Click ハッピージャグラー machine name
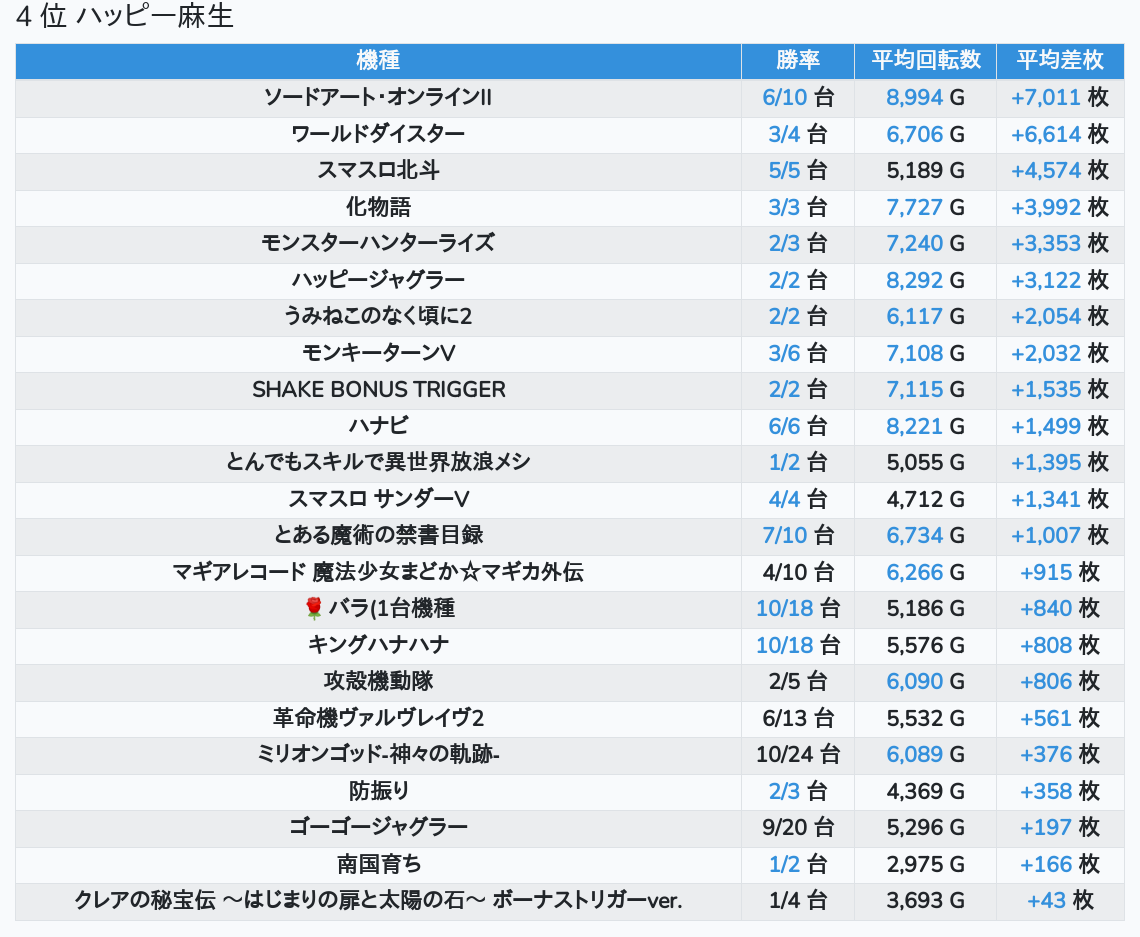 (378, 280)
